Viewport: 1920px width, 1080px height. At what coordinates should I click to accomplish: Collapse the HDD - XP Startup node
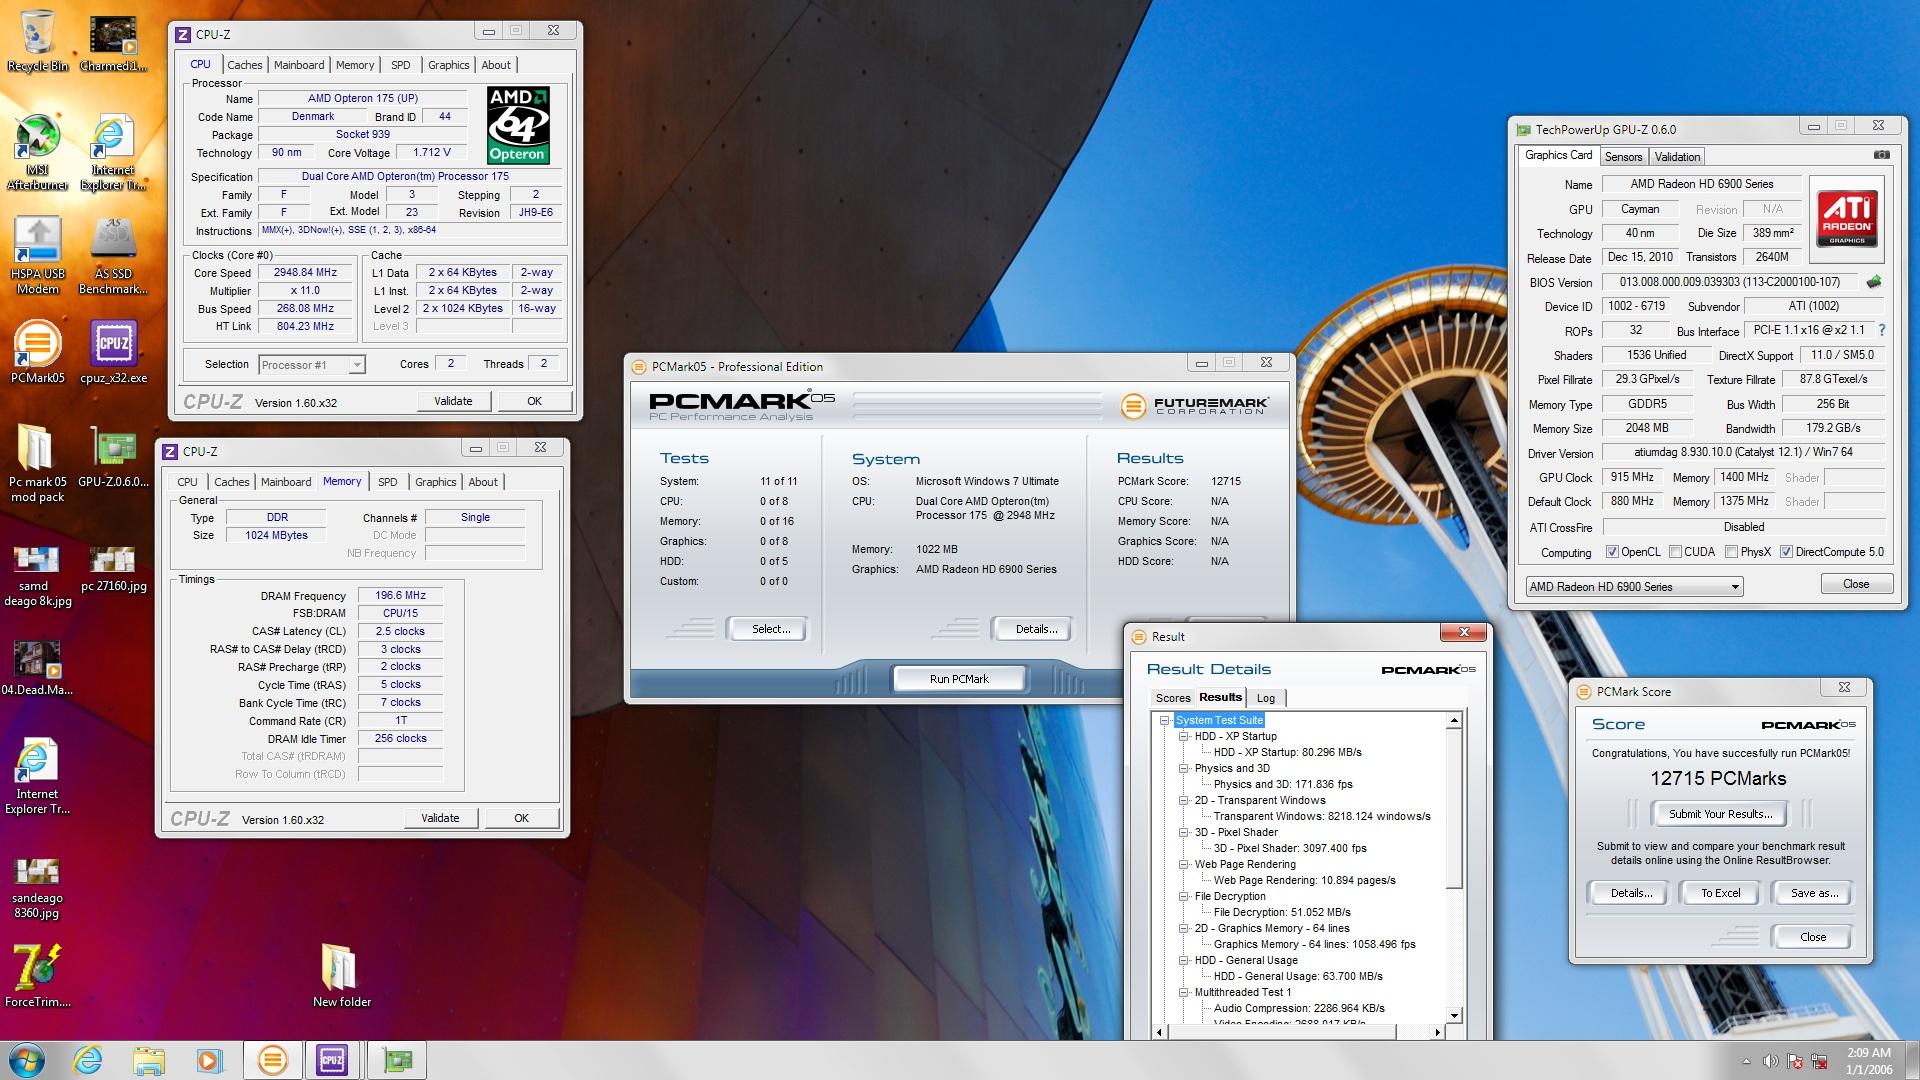[1184, 736]
